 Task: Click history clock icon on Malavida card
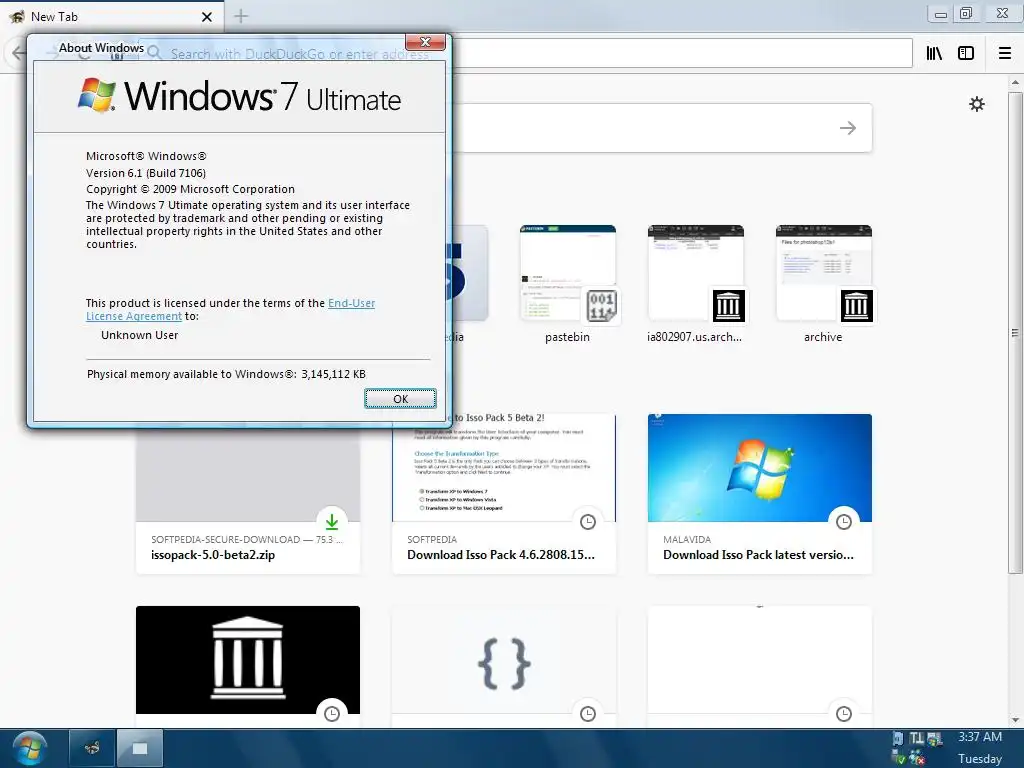click(x=844, y=521)
